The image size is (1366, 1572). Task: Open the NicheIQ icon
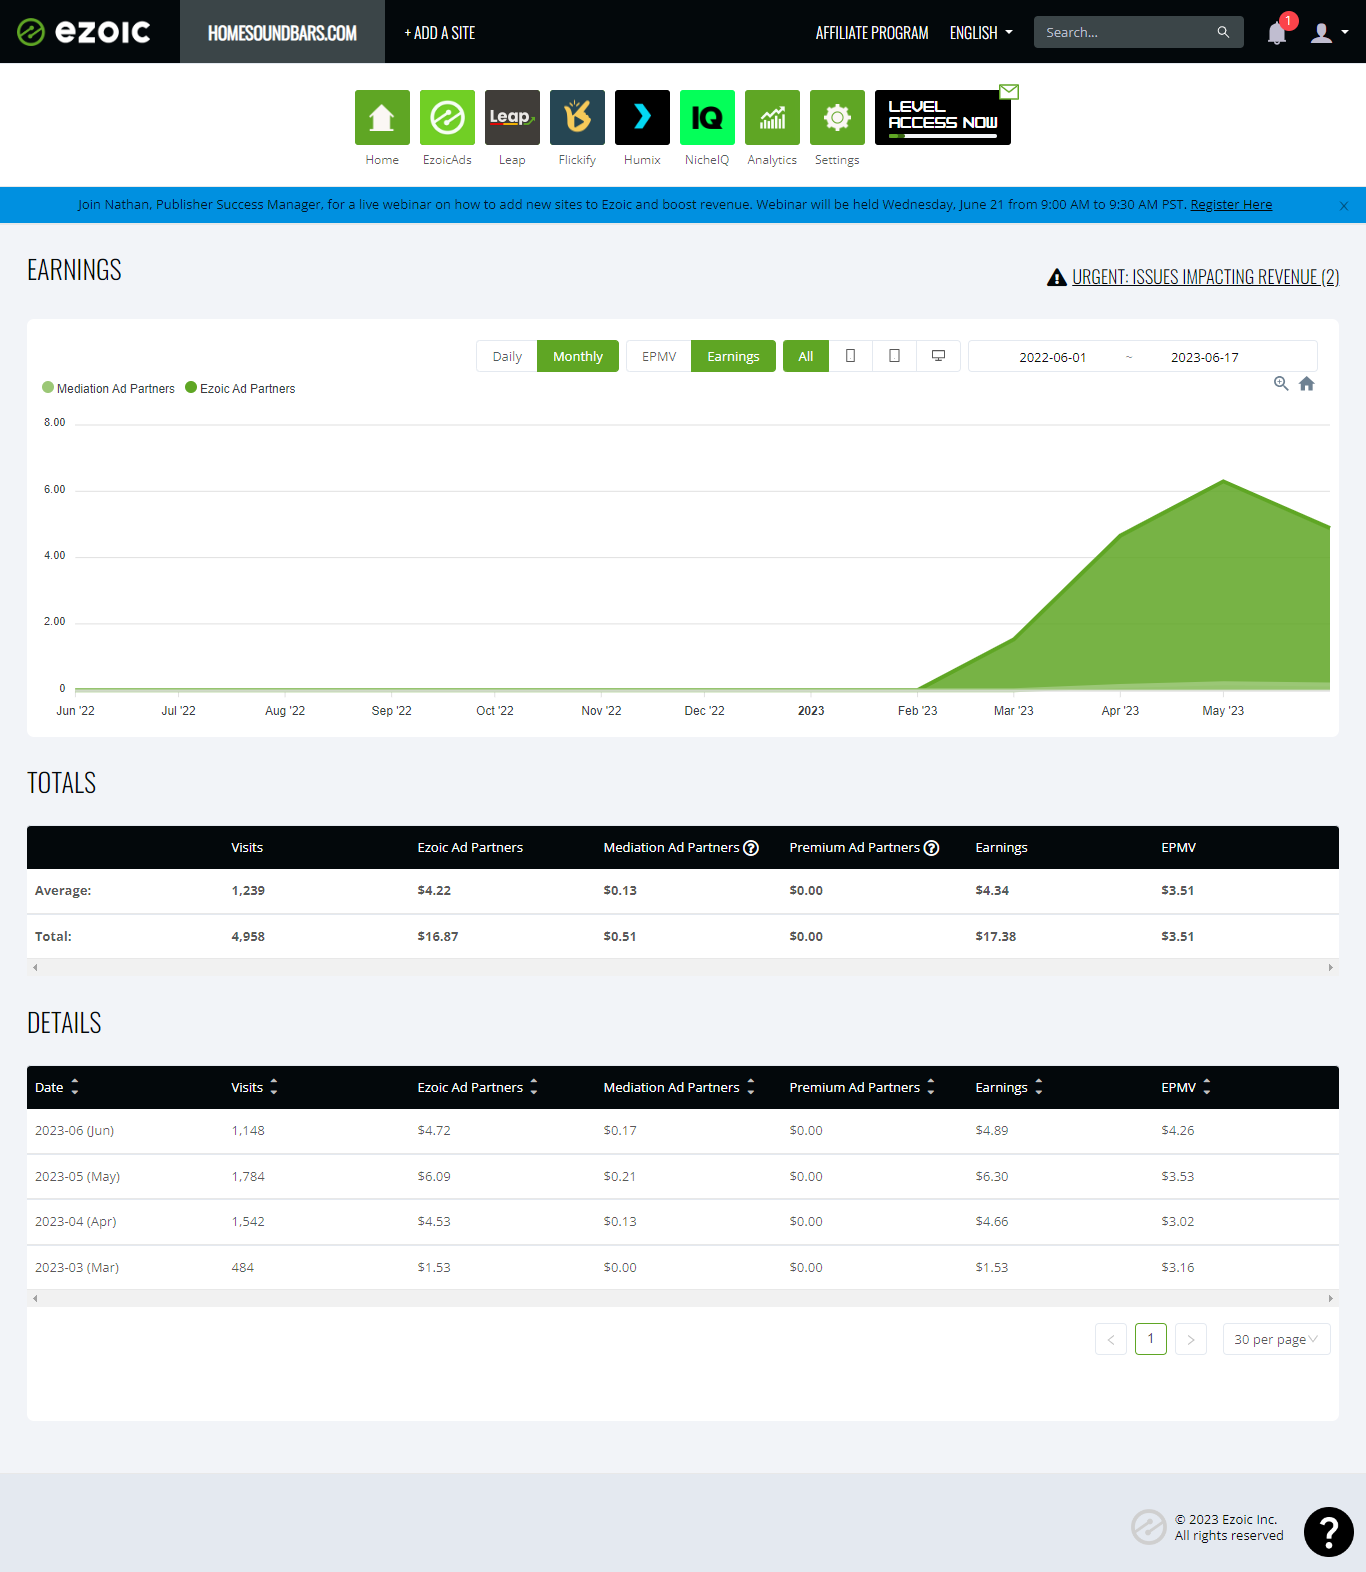[707, 117]
